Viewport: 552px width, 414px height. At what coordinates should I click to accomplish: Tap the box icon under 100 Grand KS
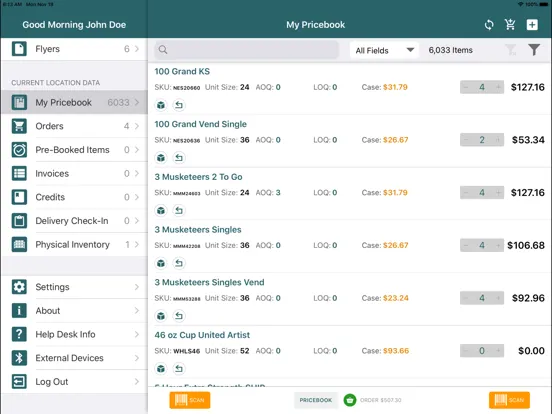tap(161, 105)
